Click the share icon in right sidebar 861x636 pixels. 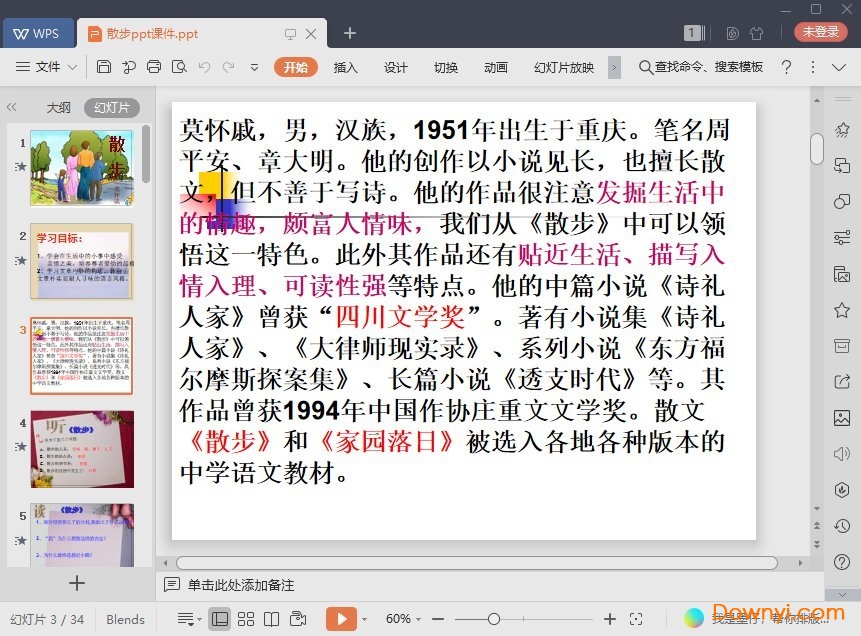coord(842,381)
